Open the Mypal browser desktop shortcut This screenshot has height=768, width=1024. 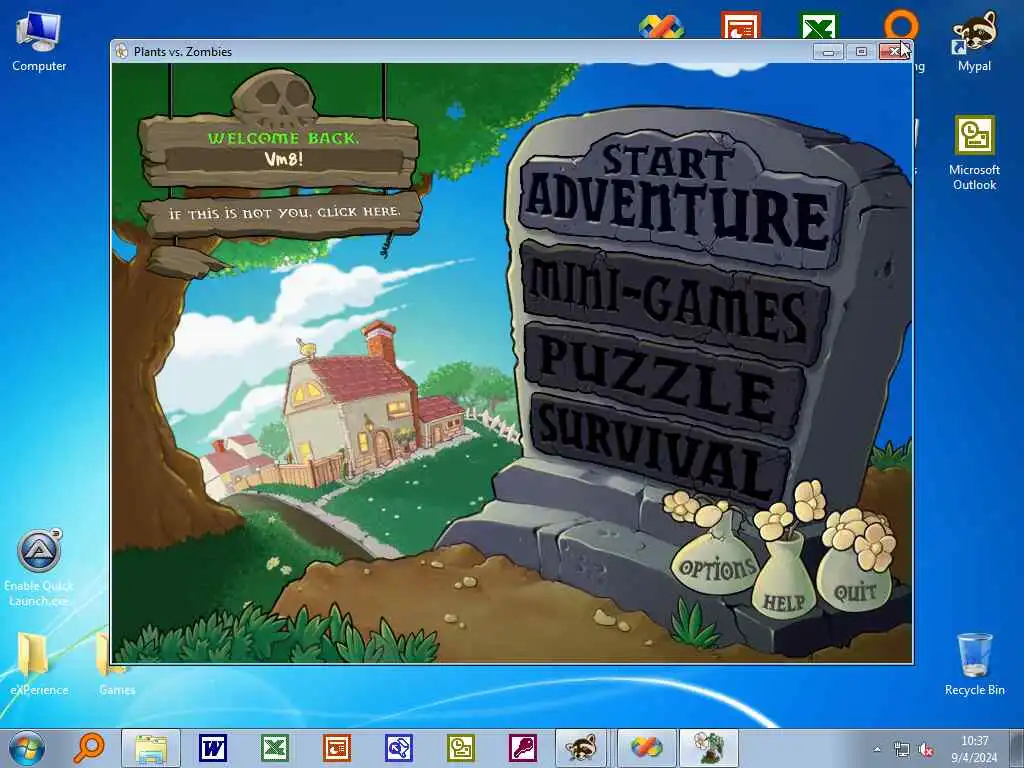coord(974,40)
